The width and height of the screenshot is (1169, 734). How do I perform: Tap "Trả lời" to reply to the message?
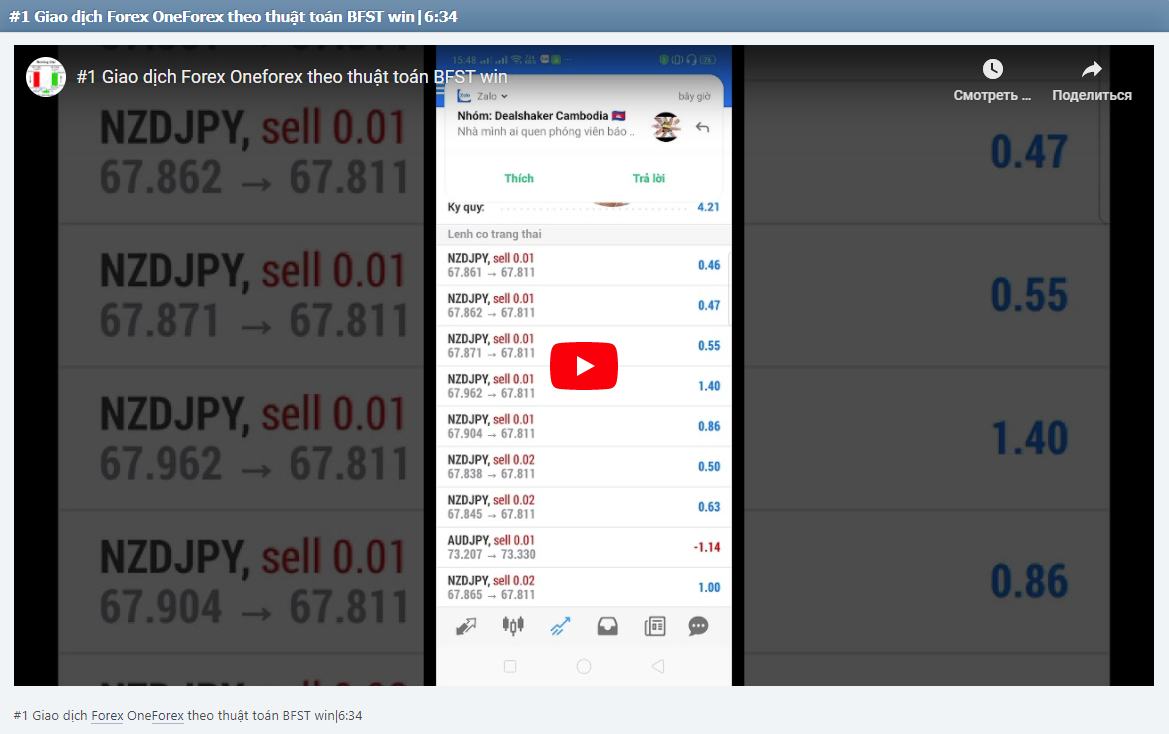tap(648, 178)
